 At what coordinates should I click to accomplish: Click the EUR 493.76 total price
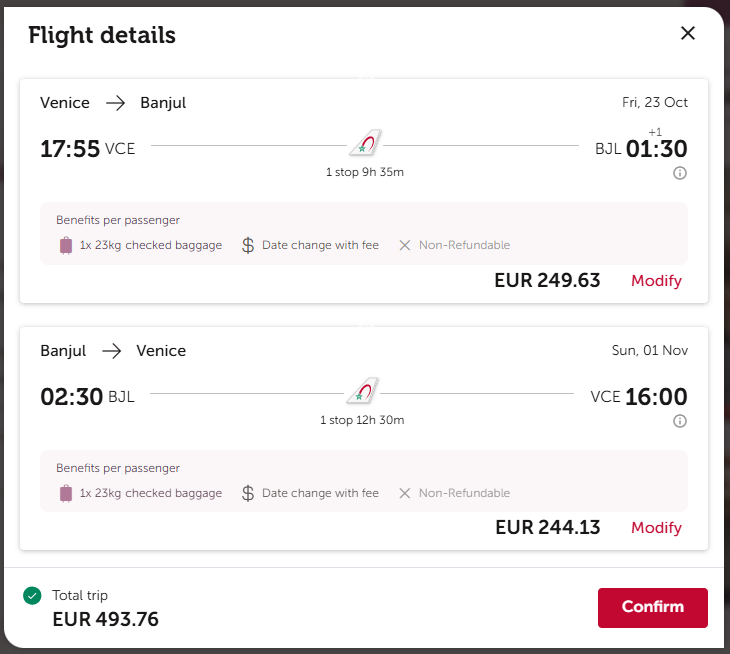106,620
